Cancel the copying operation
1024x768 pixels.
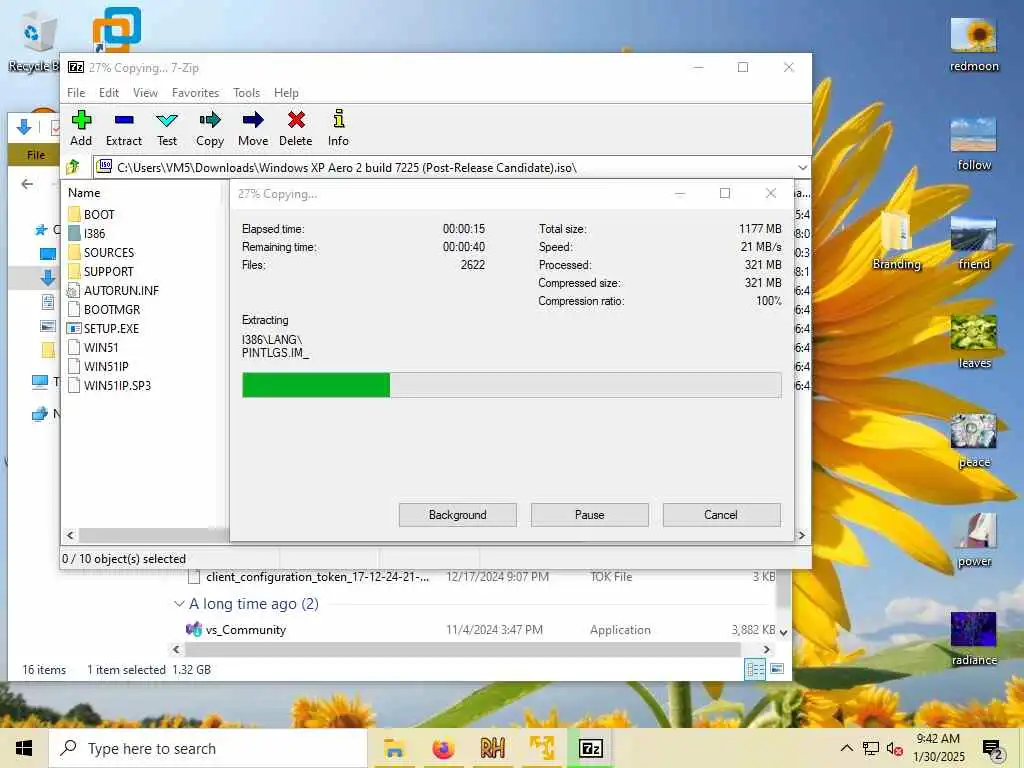coord(721,515)
